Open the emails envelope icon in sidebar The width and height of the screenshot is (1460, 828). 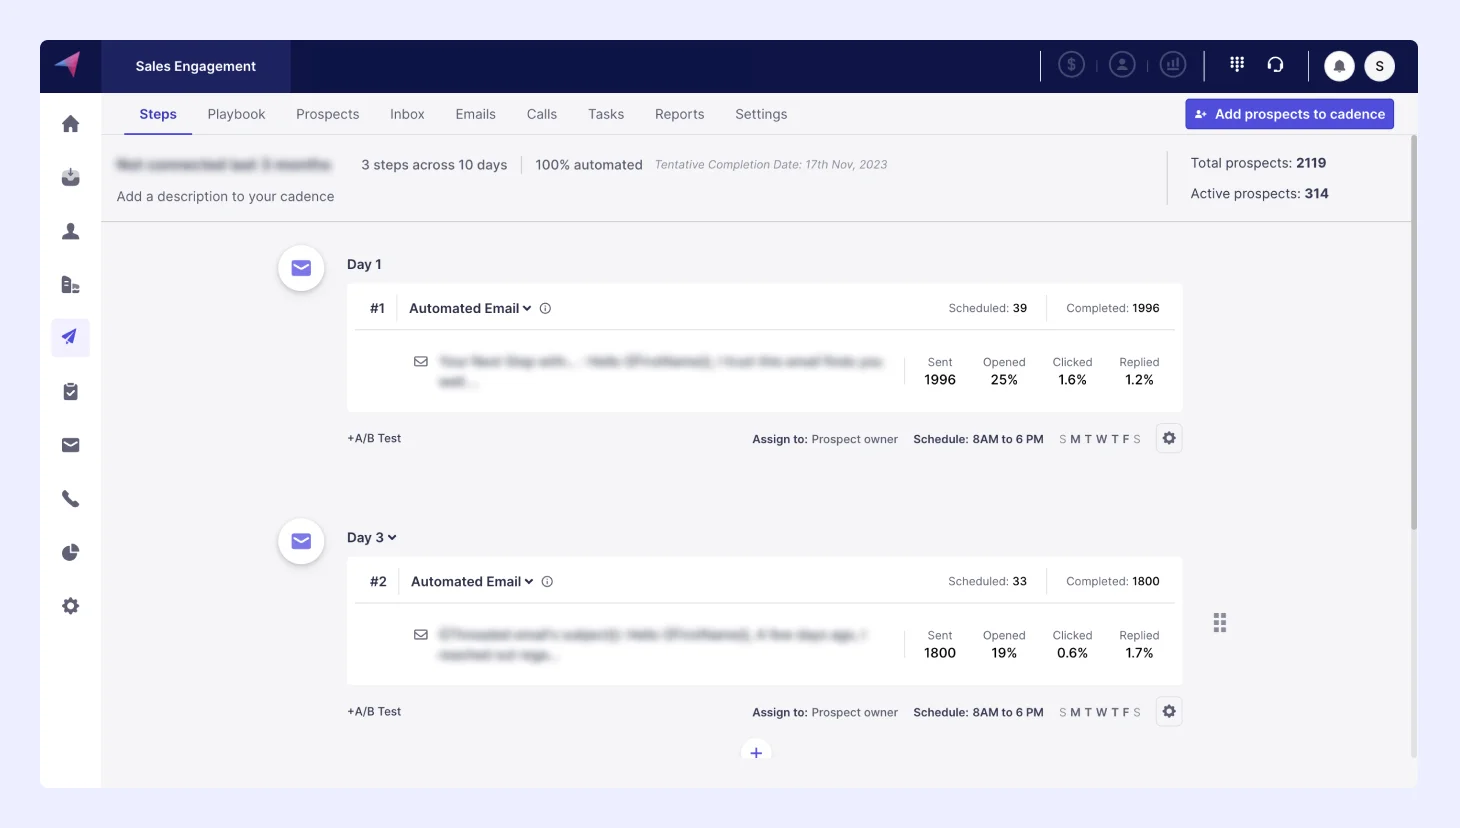coord(70,444)
